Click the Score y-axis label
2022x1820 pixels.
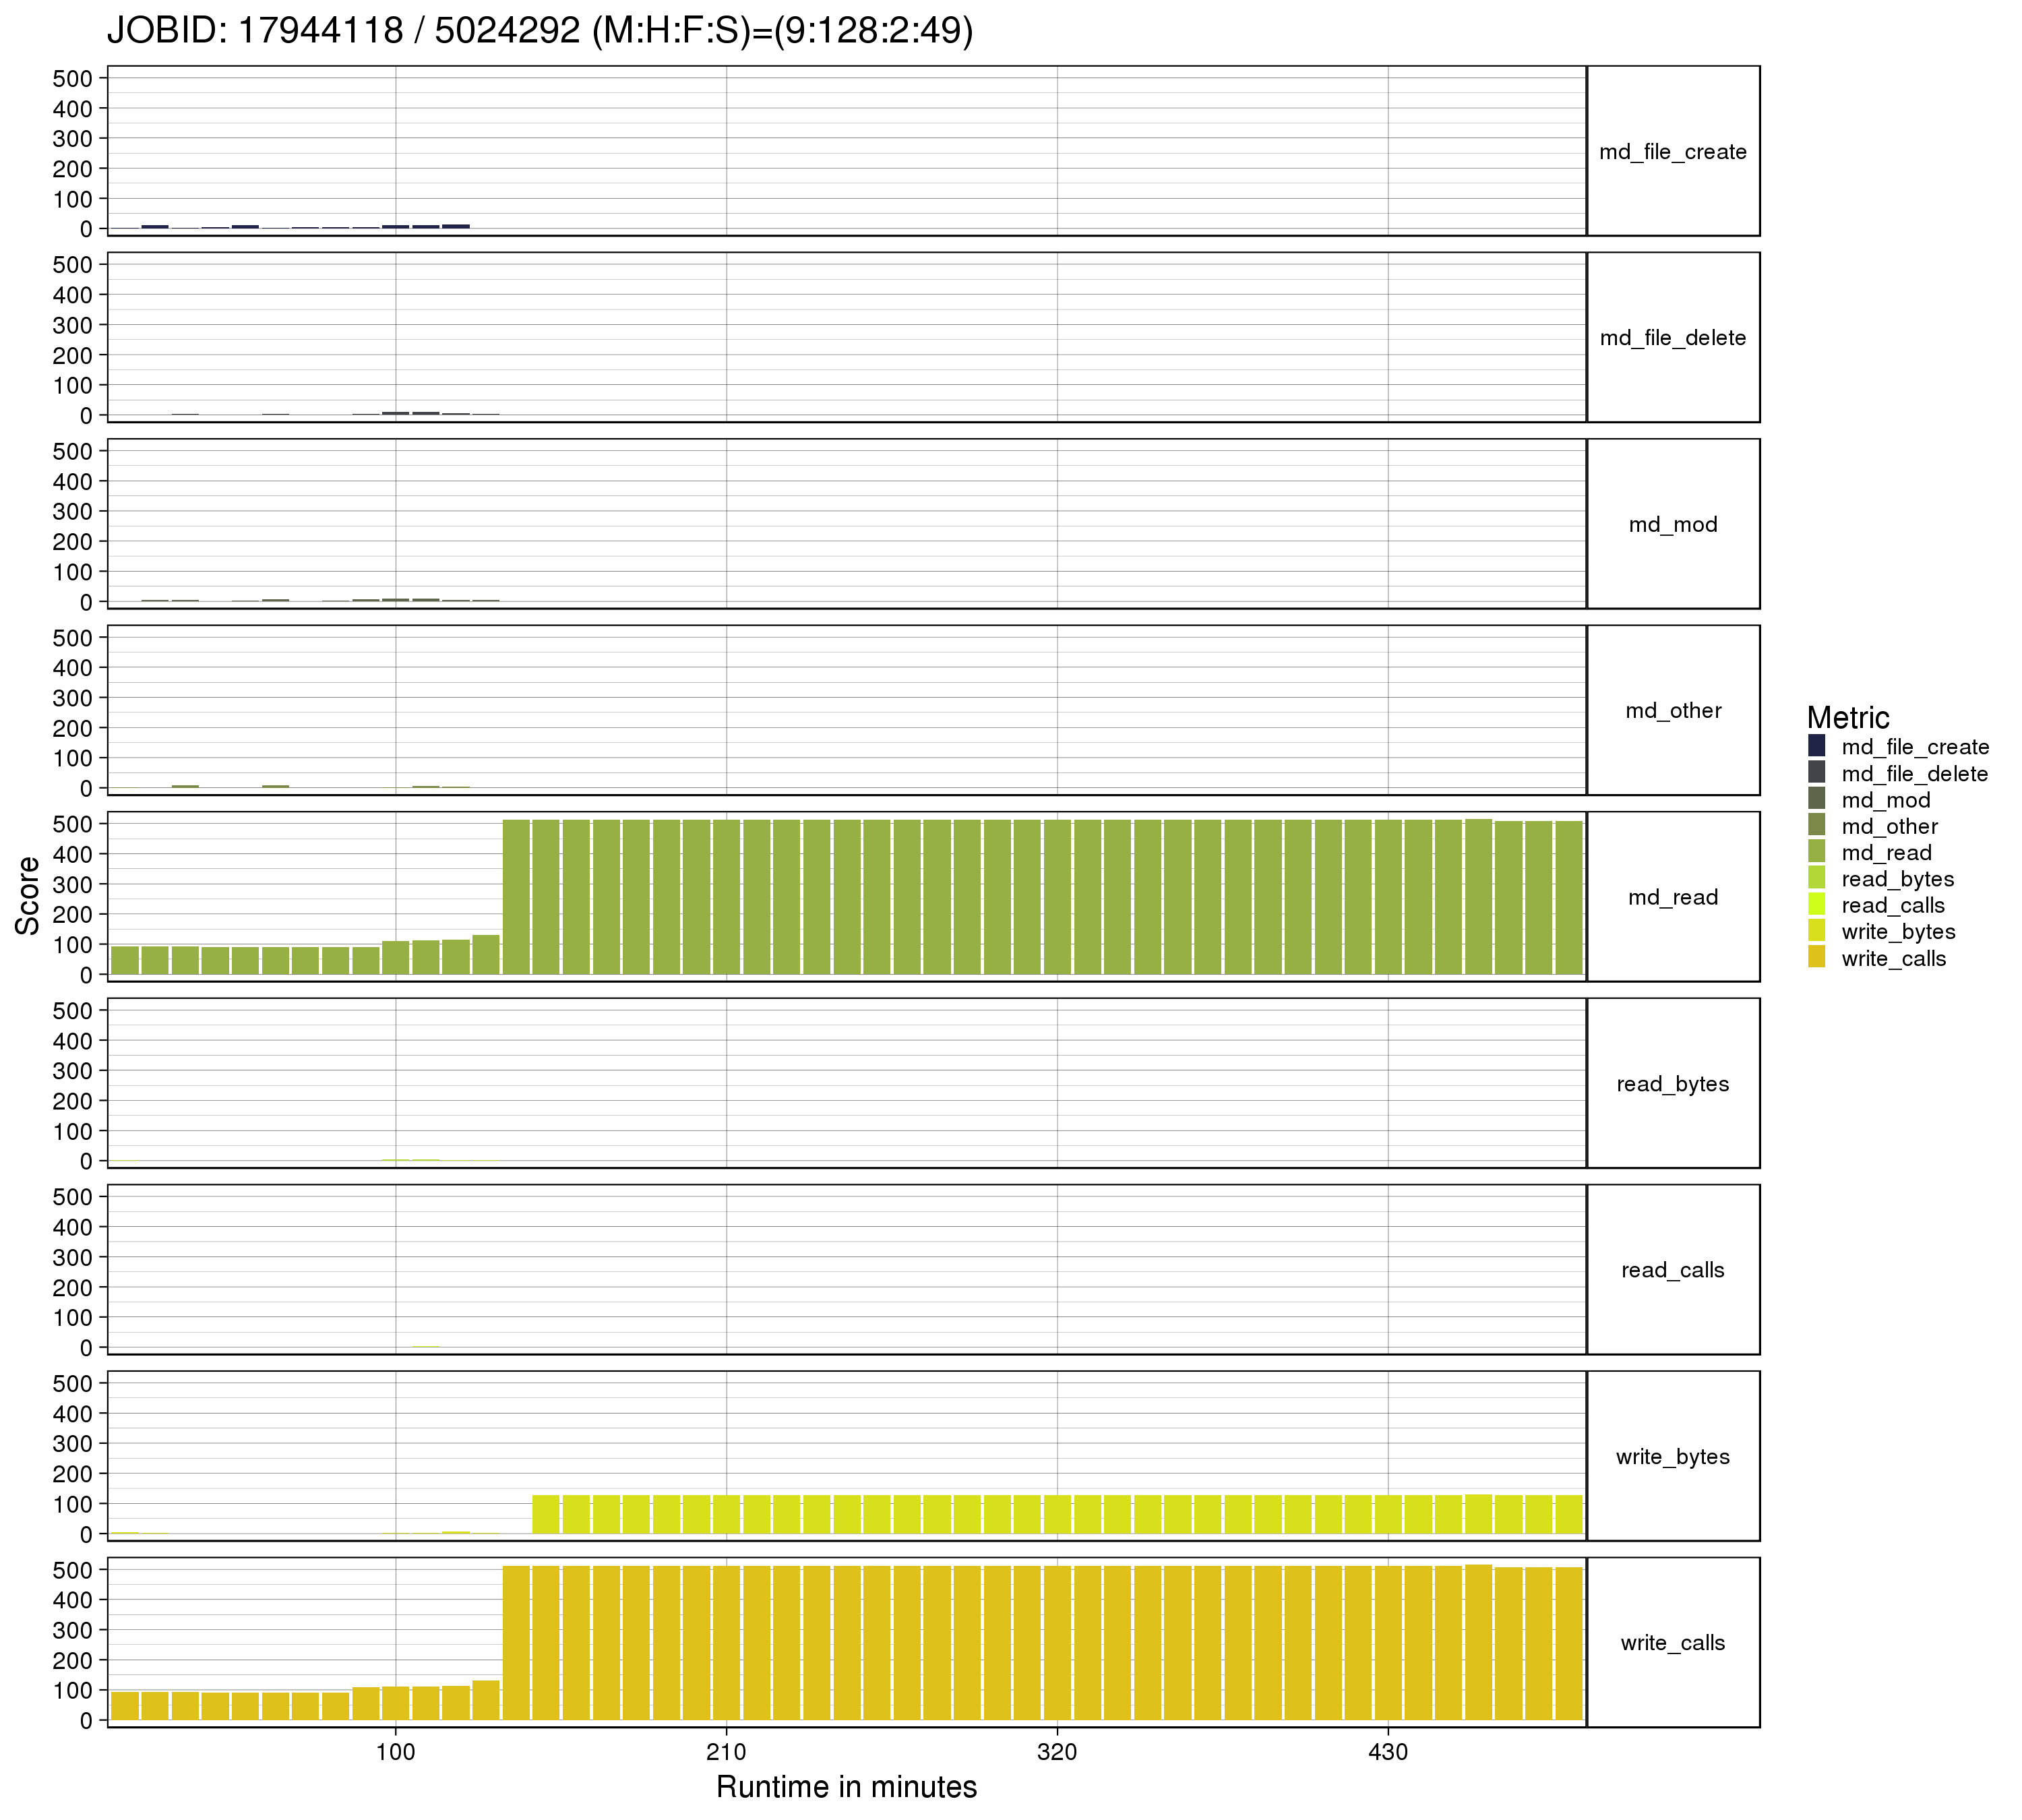pos(27,895)
